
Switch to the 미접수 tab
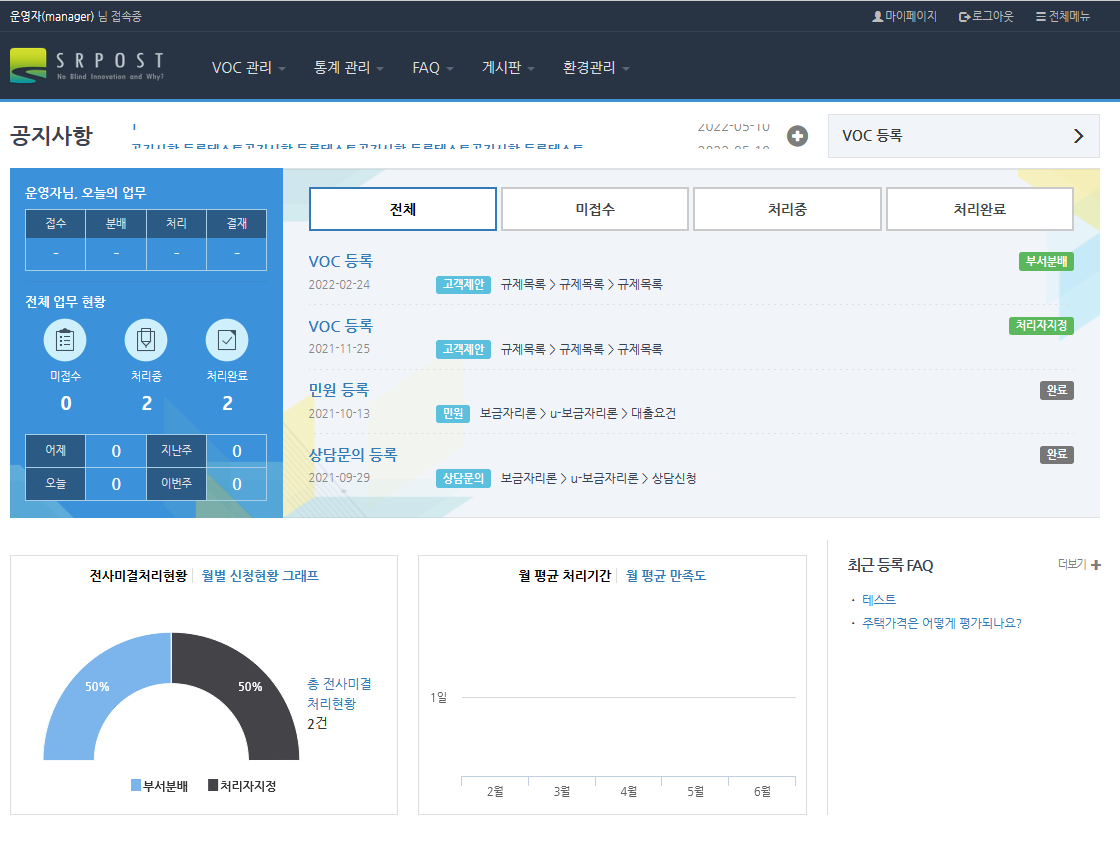[594, 209]
